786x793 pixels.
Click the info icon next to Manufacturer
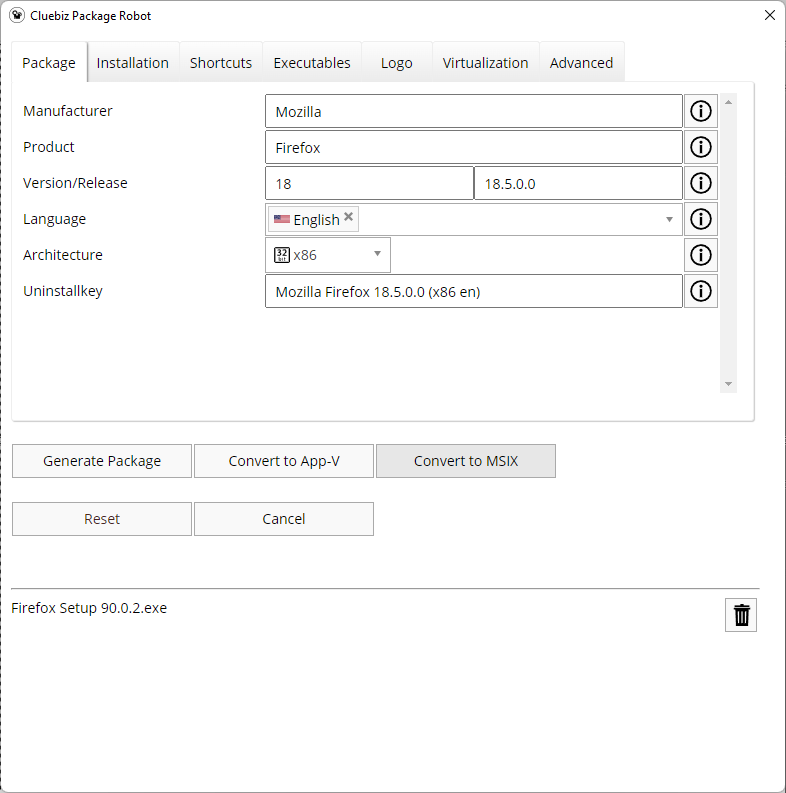[x=701, y=111]
